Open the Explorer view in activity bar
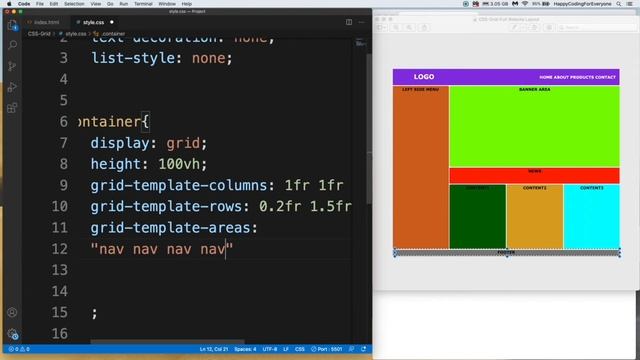 tap(12, 25)
